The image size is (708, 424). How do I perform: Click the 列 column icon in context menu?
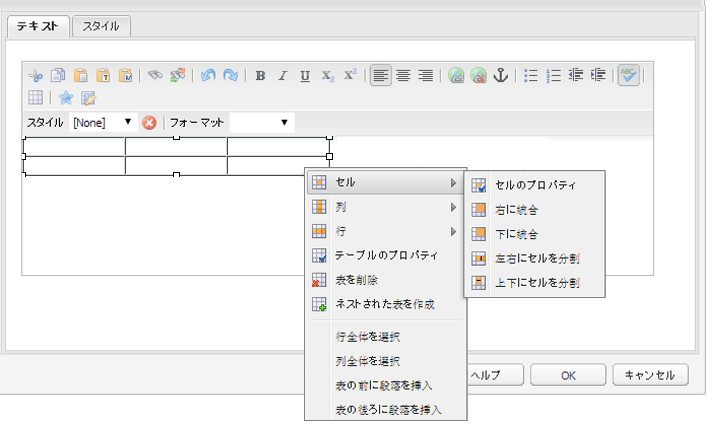click(319, 207)
